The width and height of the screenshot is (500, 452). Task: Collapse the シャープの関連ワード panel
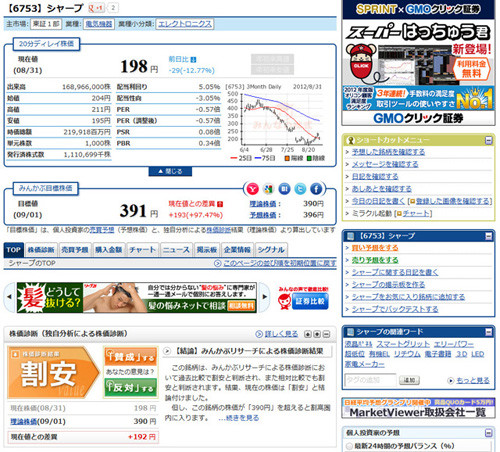(489, 332)
